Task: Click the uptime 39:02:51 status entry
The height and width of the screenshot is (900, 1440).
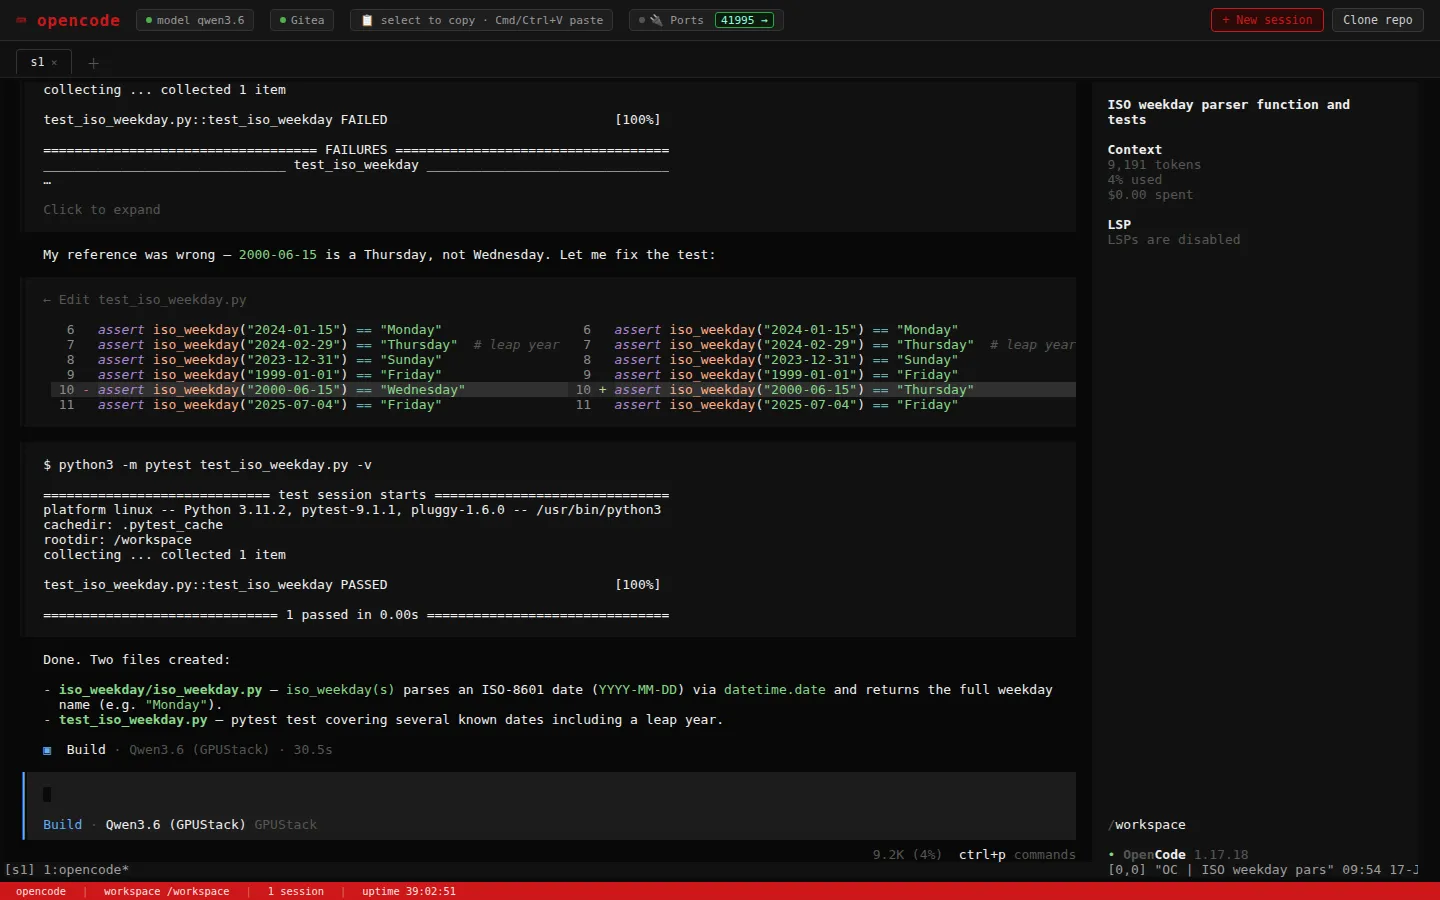Action: (408, 891)
